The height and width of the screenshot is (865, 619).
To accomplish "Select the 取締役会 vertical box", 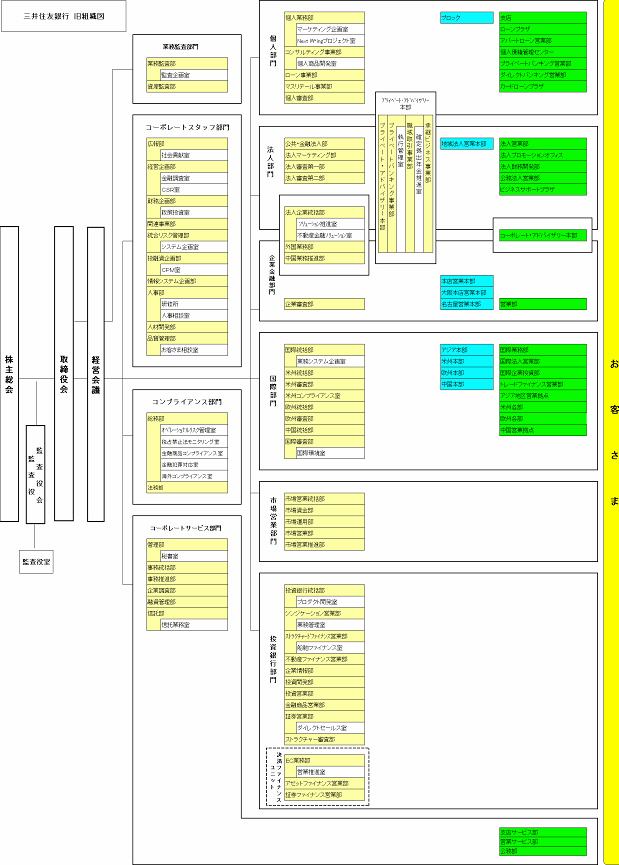I will point(63,373).
